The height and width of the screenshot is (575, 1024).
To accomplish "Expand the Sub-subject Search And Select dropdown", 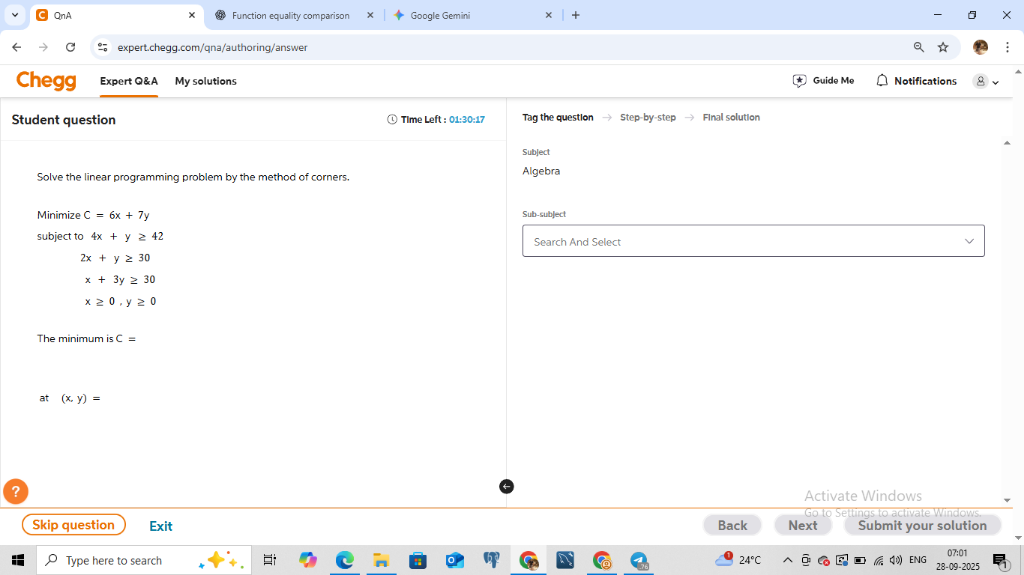I will tap(753, 241).
